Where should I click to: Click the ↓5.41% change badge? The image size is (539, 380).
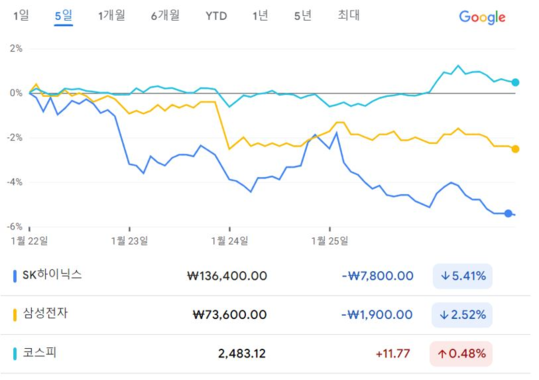tap(463, 276)
